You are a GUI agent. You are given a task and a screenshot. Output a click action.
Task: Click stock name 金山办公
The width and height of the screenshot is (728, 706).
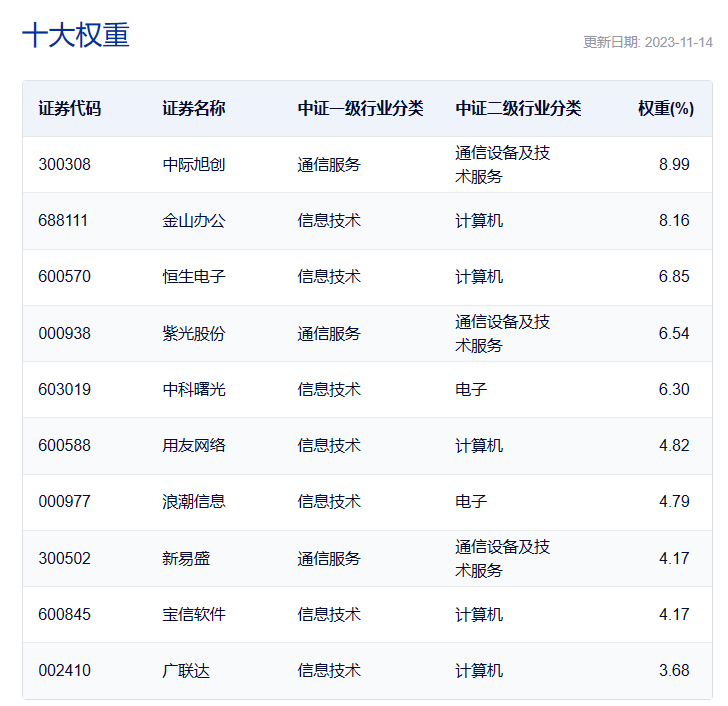coord(194,220)
